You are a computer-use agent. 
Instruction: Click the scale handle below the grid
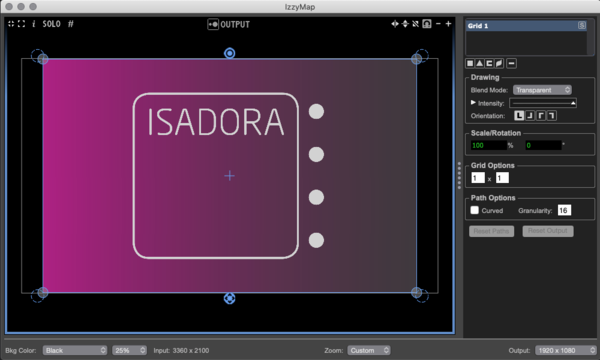[230, 298]
